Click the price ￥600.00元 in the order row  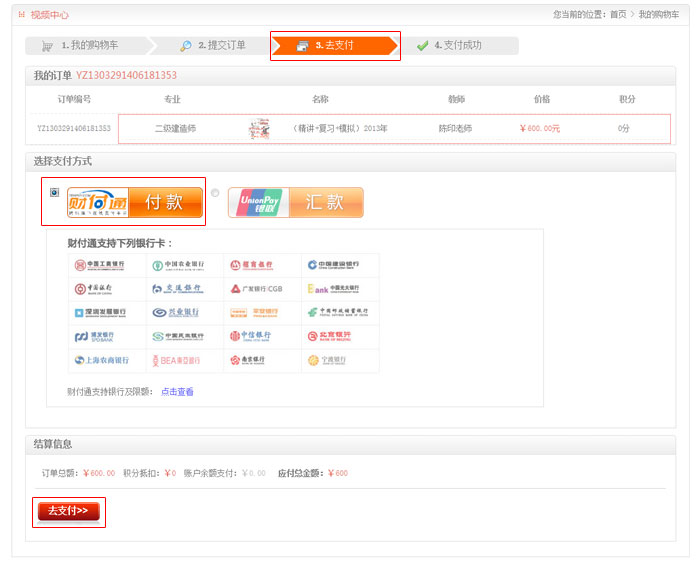click(x=540, y=129)
